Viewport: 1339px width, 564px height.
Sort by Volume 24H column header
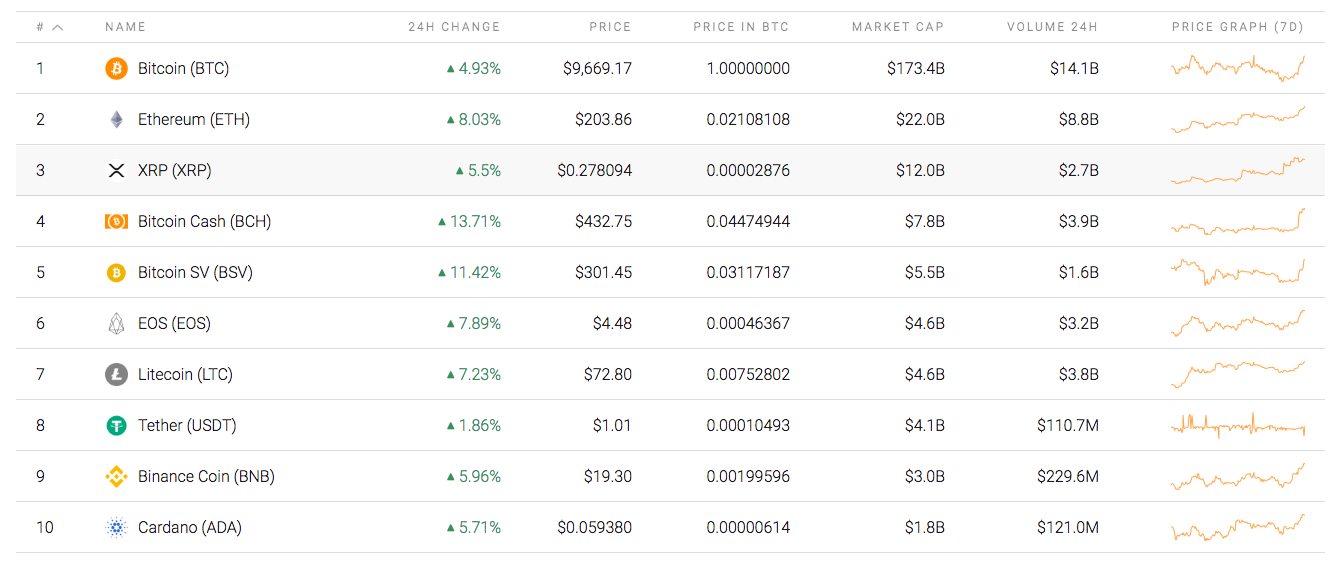[1053, 27]
